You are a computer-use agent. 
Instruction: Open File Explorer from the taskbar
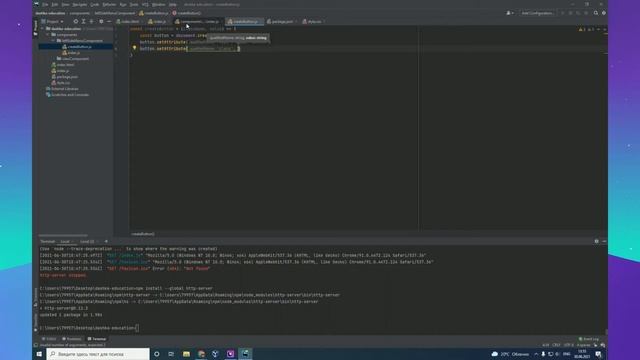coord(186,354)
